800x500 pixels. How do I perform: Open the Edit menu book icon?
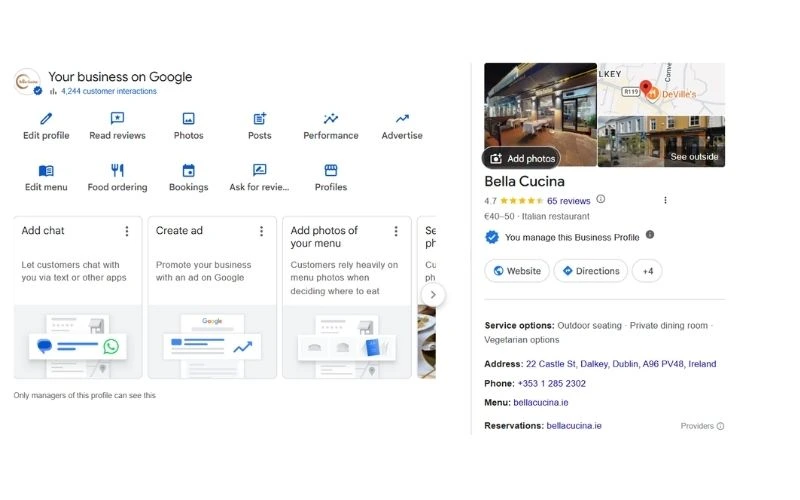(x=46, y=170)
